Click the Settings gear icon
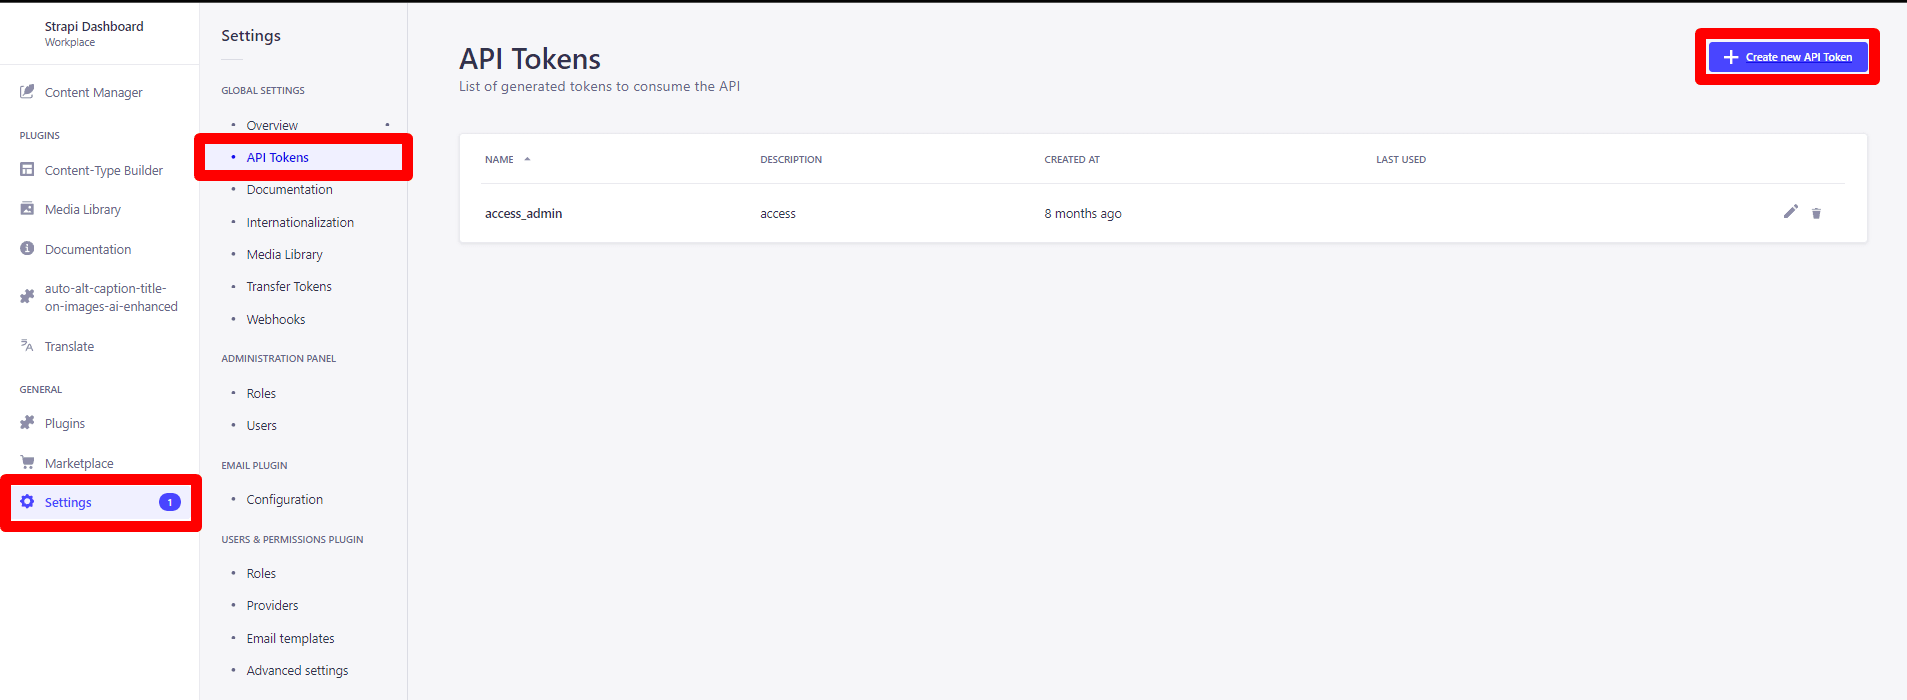The image size is (1907, 700). (27, 502)
